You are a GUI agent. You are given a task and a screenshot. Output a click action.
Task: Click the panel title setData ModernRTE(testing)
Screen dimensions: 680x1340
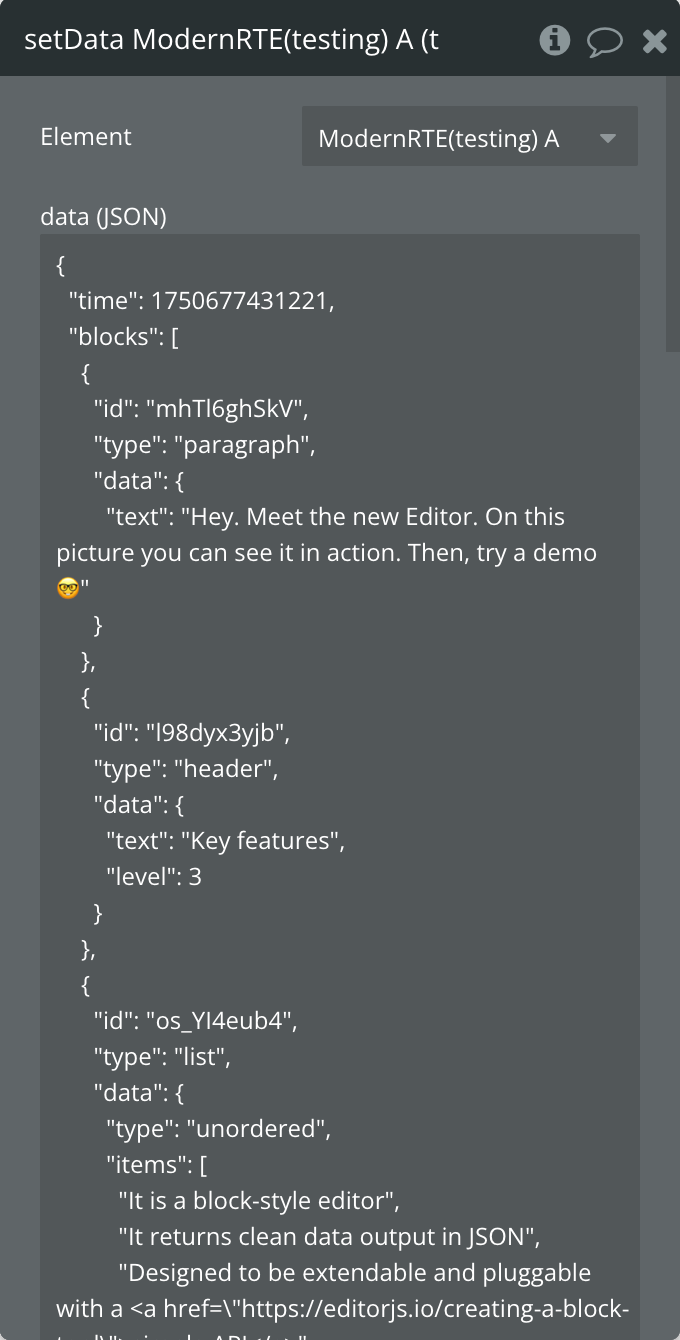pyautogui.click(x=231, y=40)
